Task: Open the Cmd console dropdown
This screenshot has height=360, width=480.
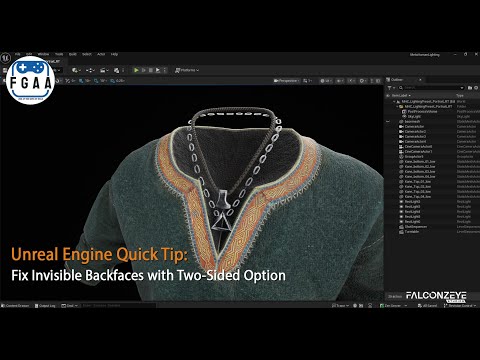Action: (x=70, y=305)
